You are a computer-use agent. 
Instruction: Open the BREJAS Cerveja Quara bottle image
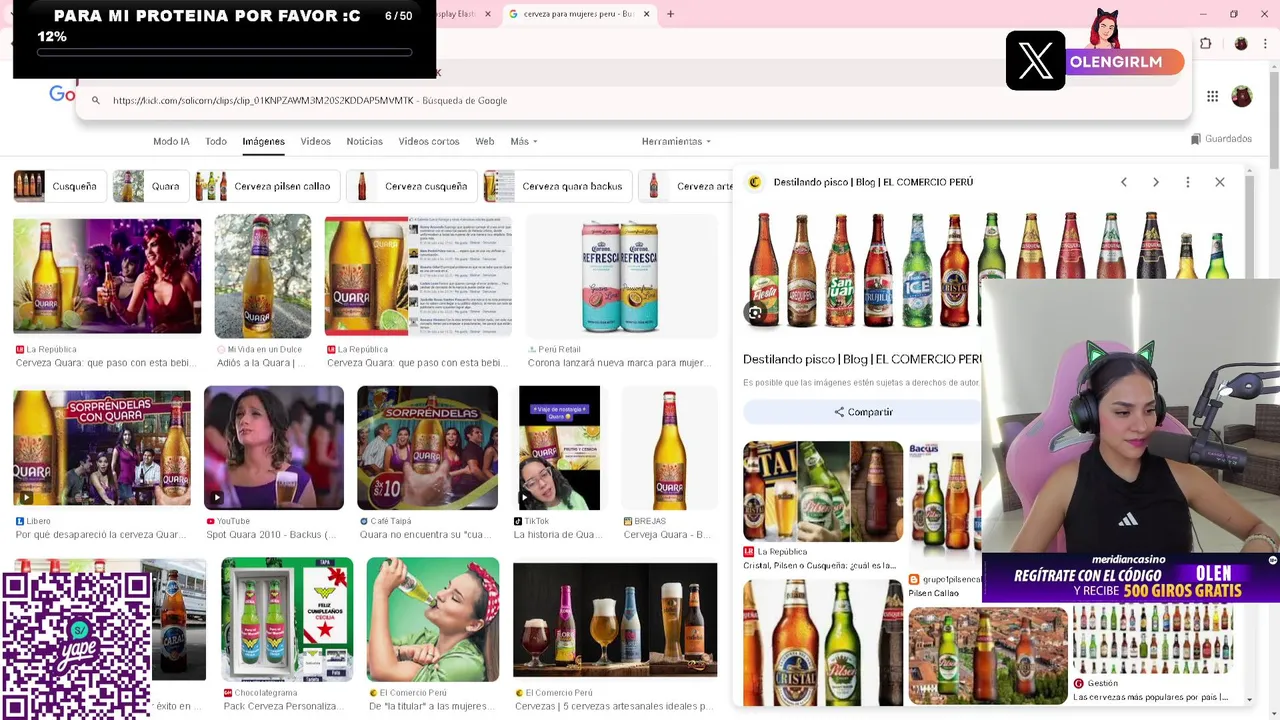click(x=669, y=448)
